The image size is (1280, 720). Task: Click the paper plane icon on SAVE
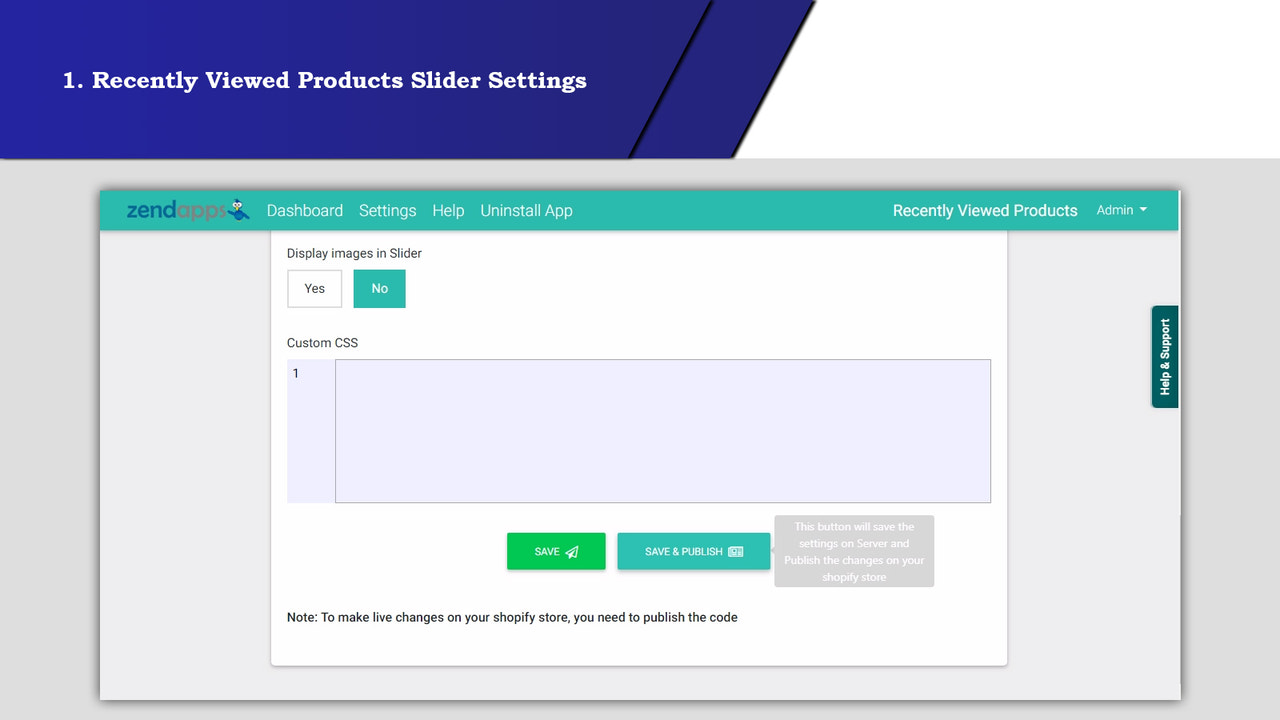coord(571,551)
